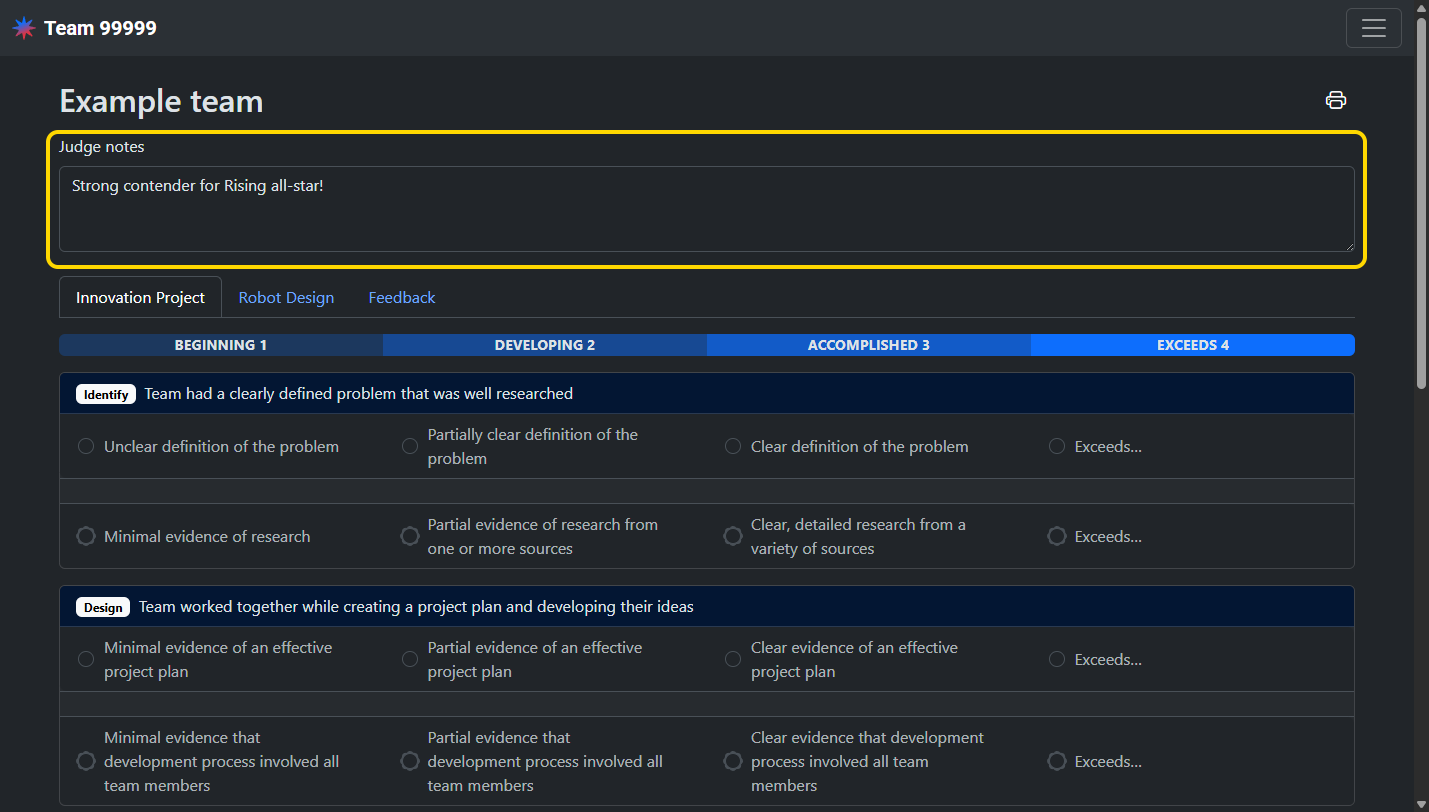Open the hamburger navigation menu
Screen dimensions: 1429x812
coord(1373,28)
